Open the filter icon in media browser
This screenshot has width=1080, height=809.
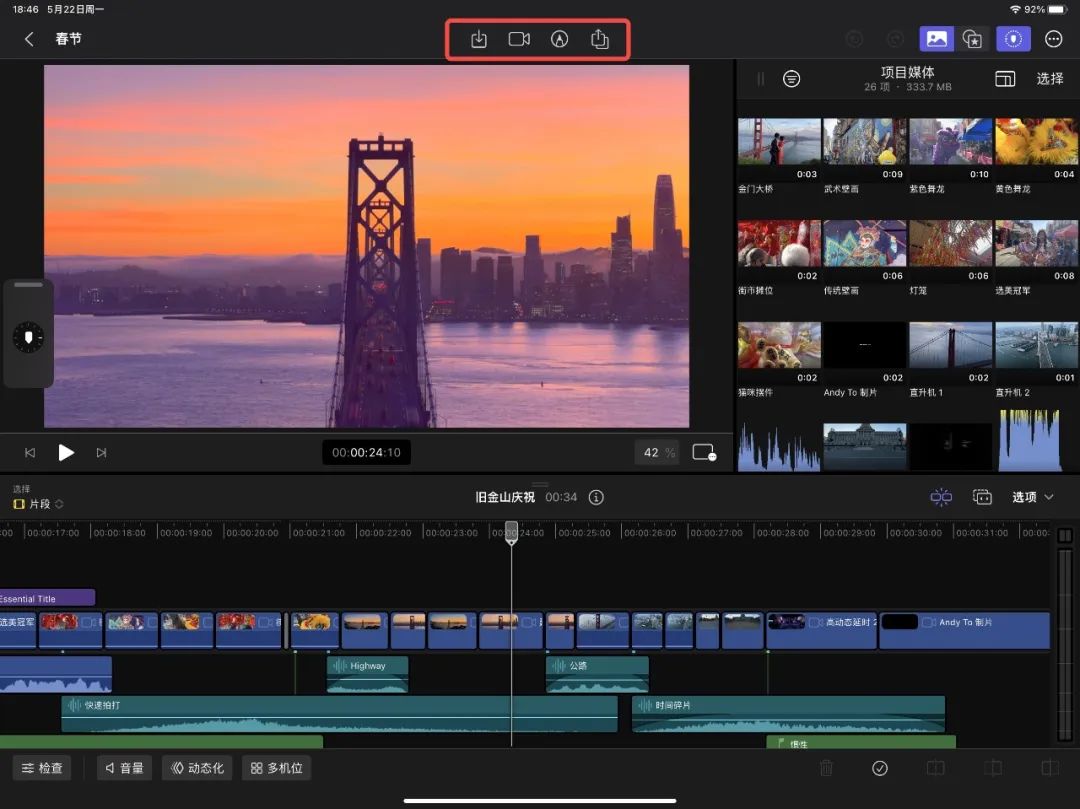click(x=791, y=79)
